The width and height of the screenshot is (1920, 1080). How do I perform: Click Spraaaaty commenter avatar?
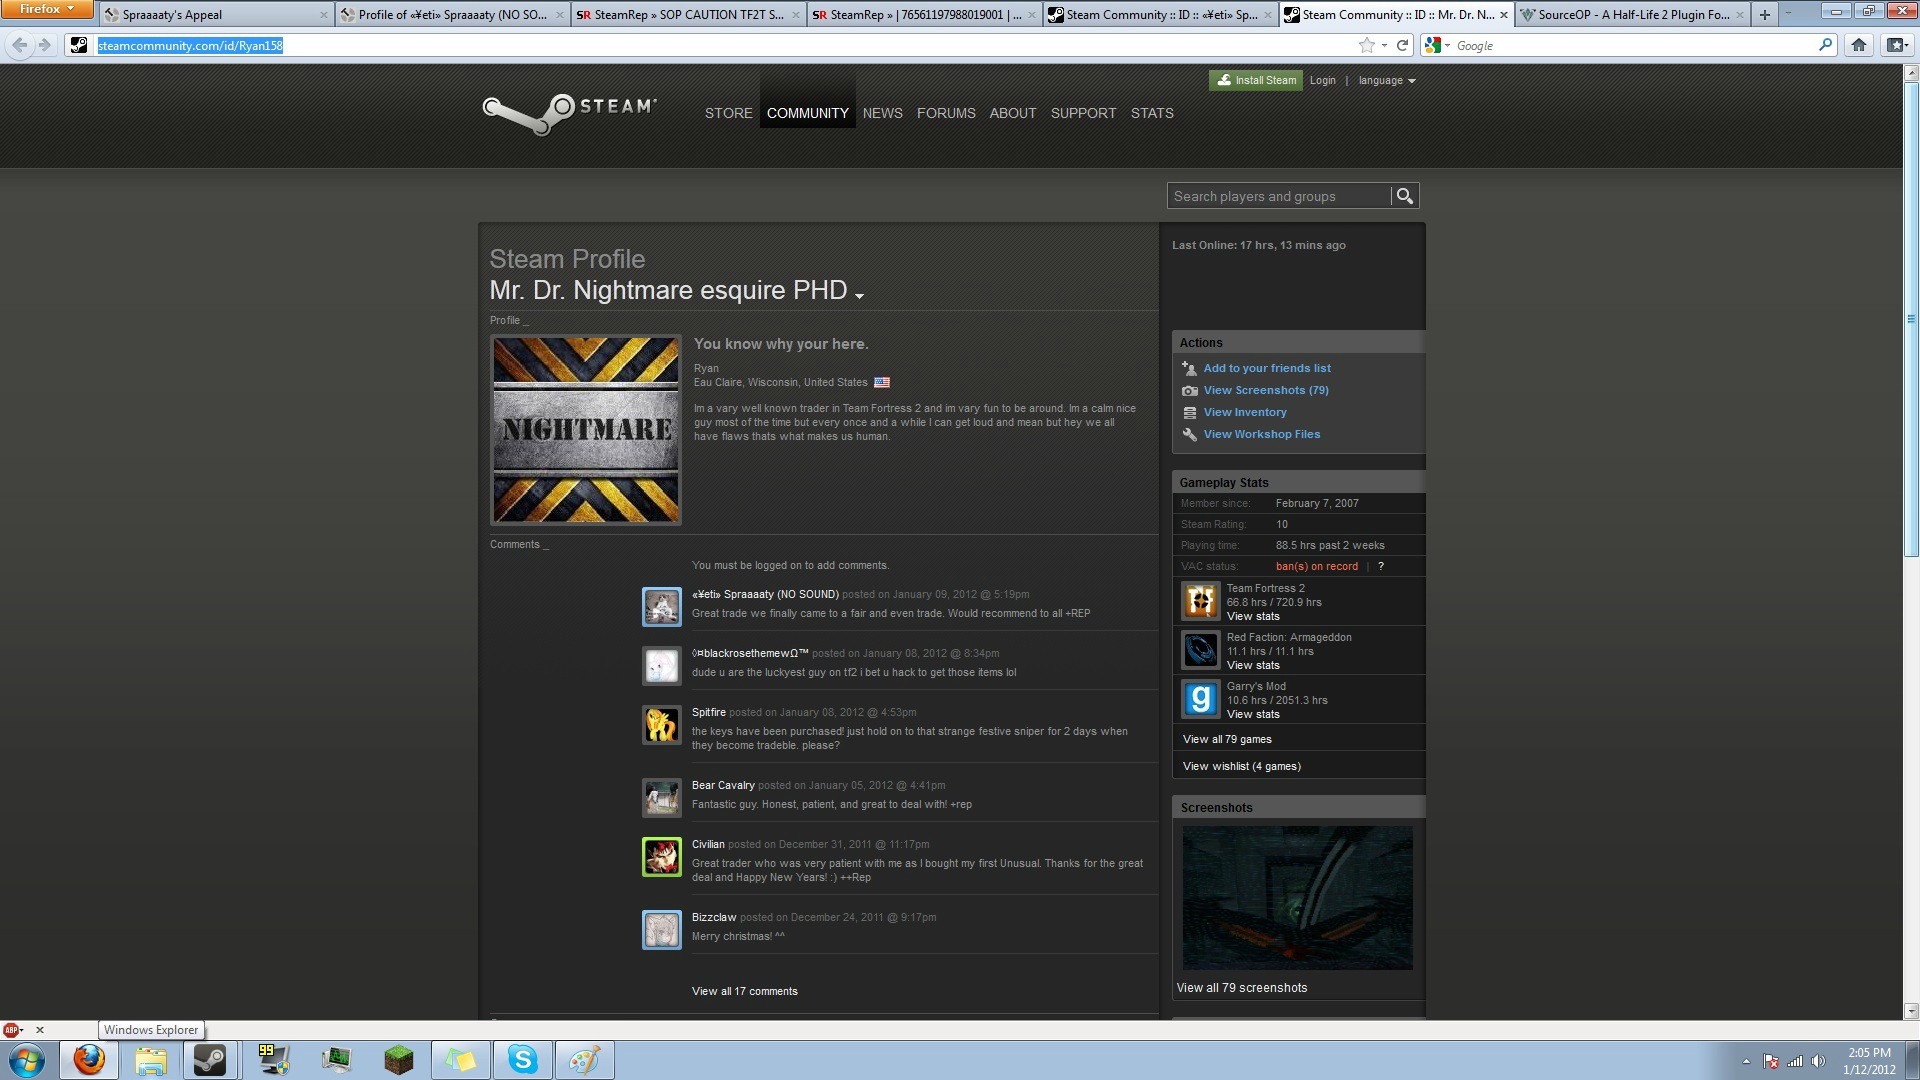coord(661,607)
